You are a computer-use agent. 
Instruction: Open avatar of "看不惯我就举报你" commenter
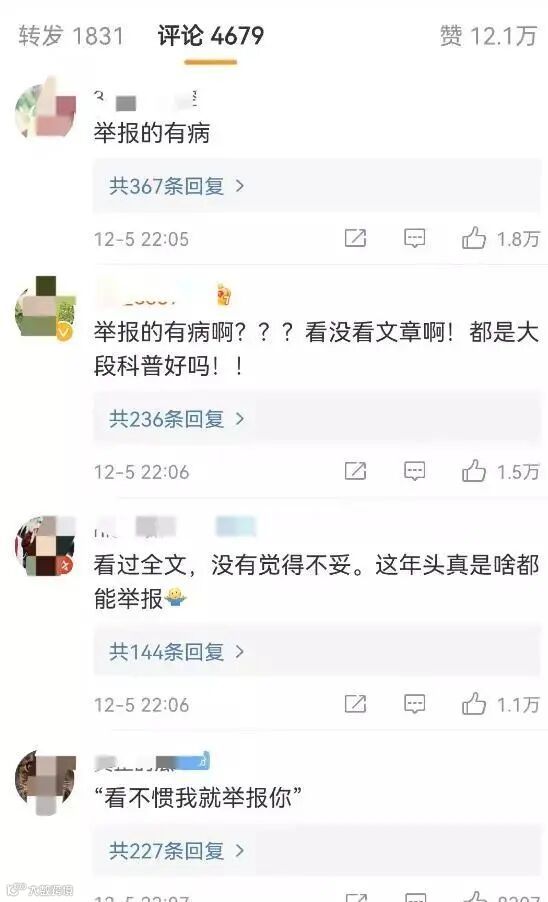point(45,781)
